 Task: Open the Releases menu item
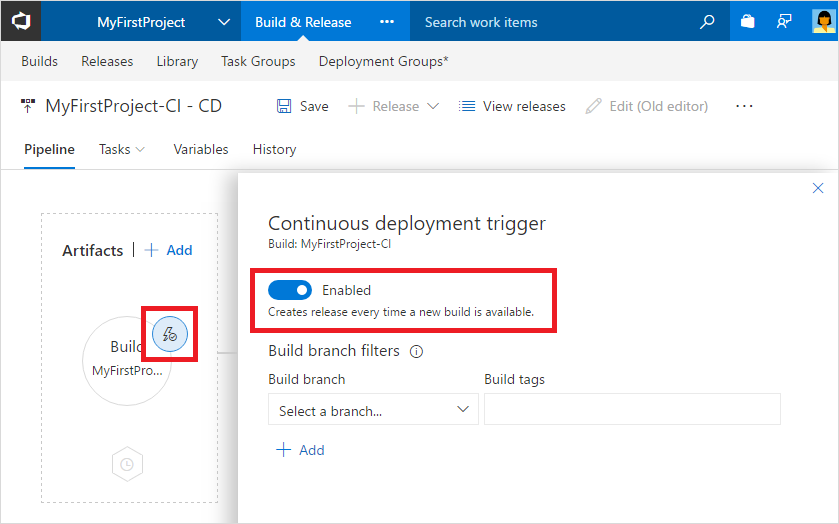pyautogui.click(x=107, y=61)
